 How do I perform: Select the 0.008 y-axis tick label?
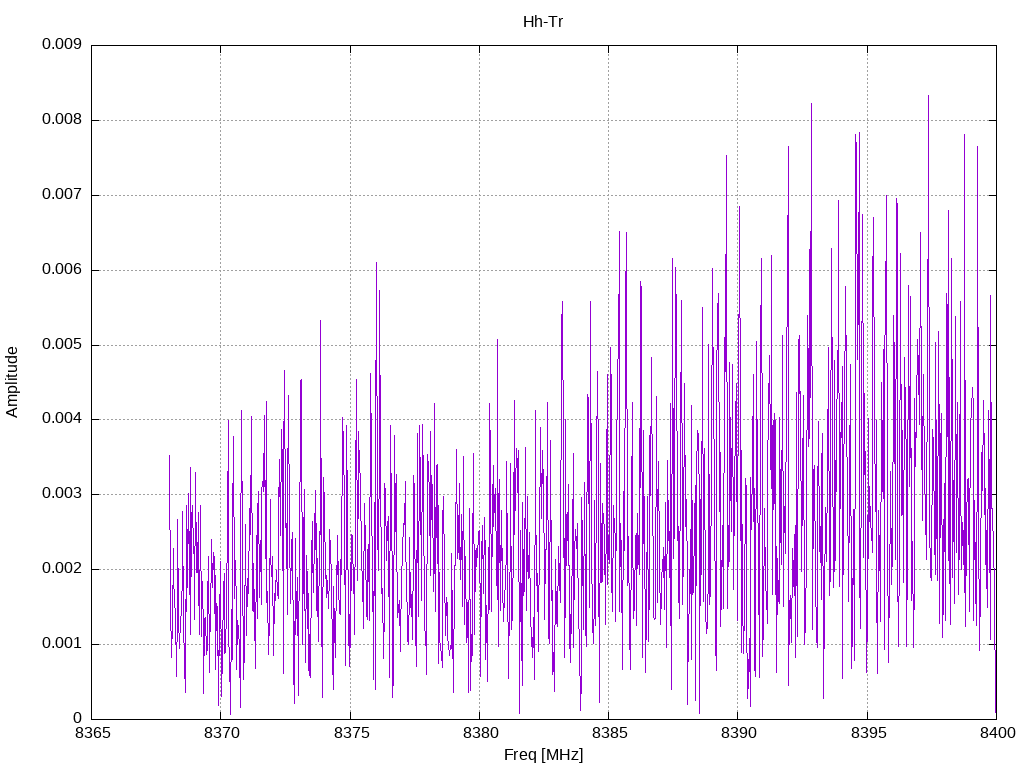pos(62,119)
